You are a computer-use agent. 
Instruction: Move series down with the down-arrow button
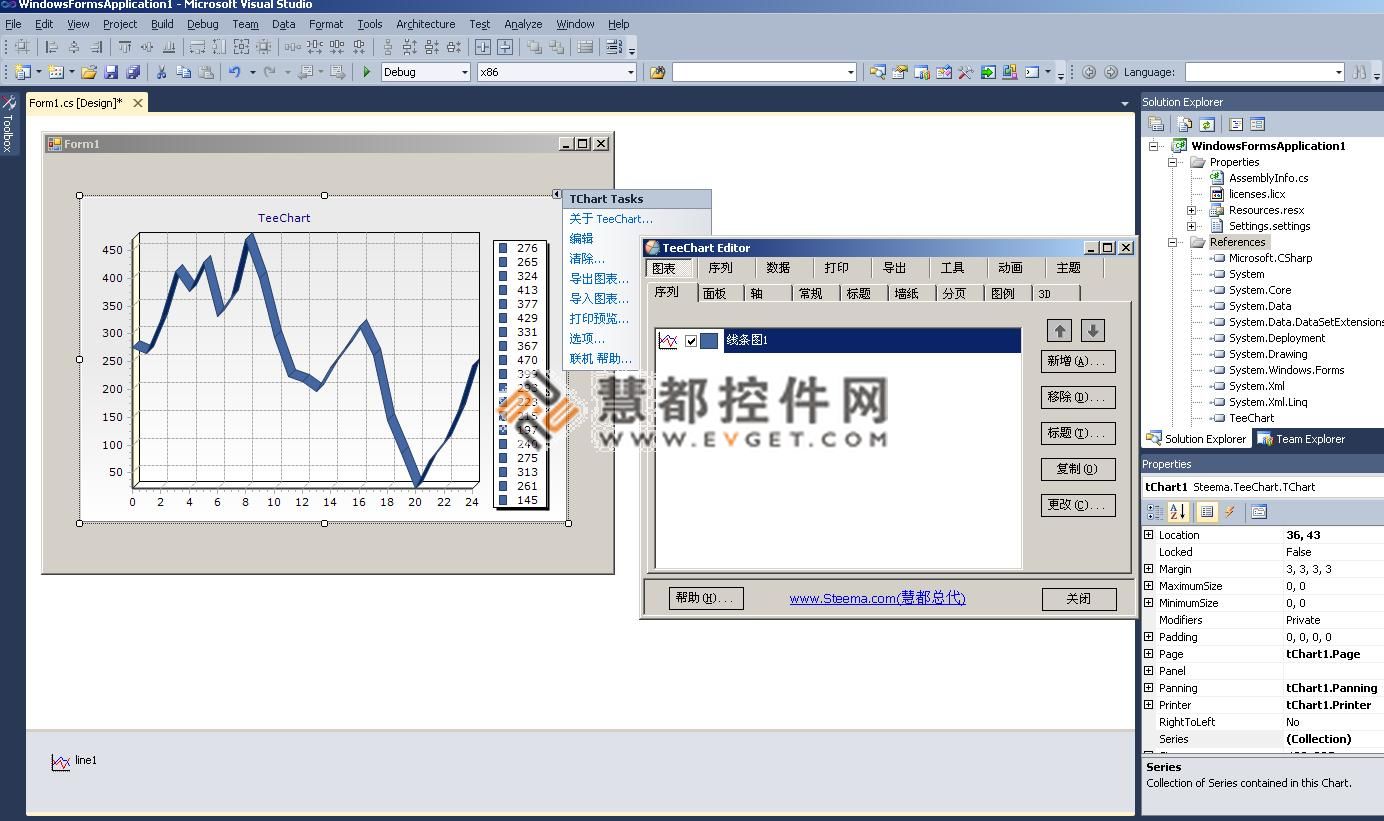(x=1093, y=330)
